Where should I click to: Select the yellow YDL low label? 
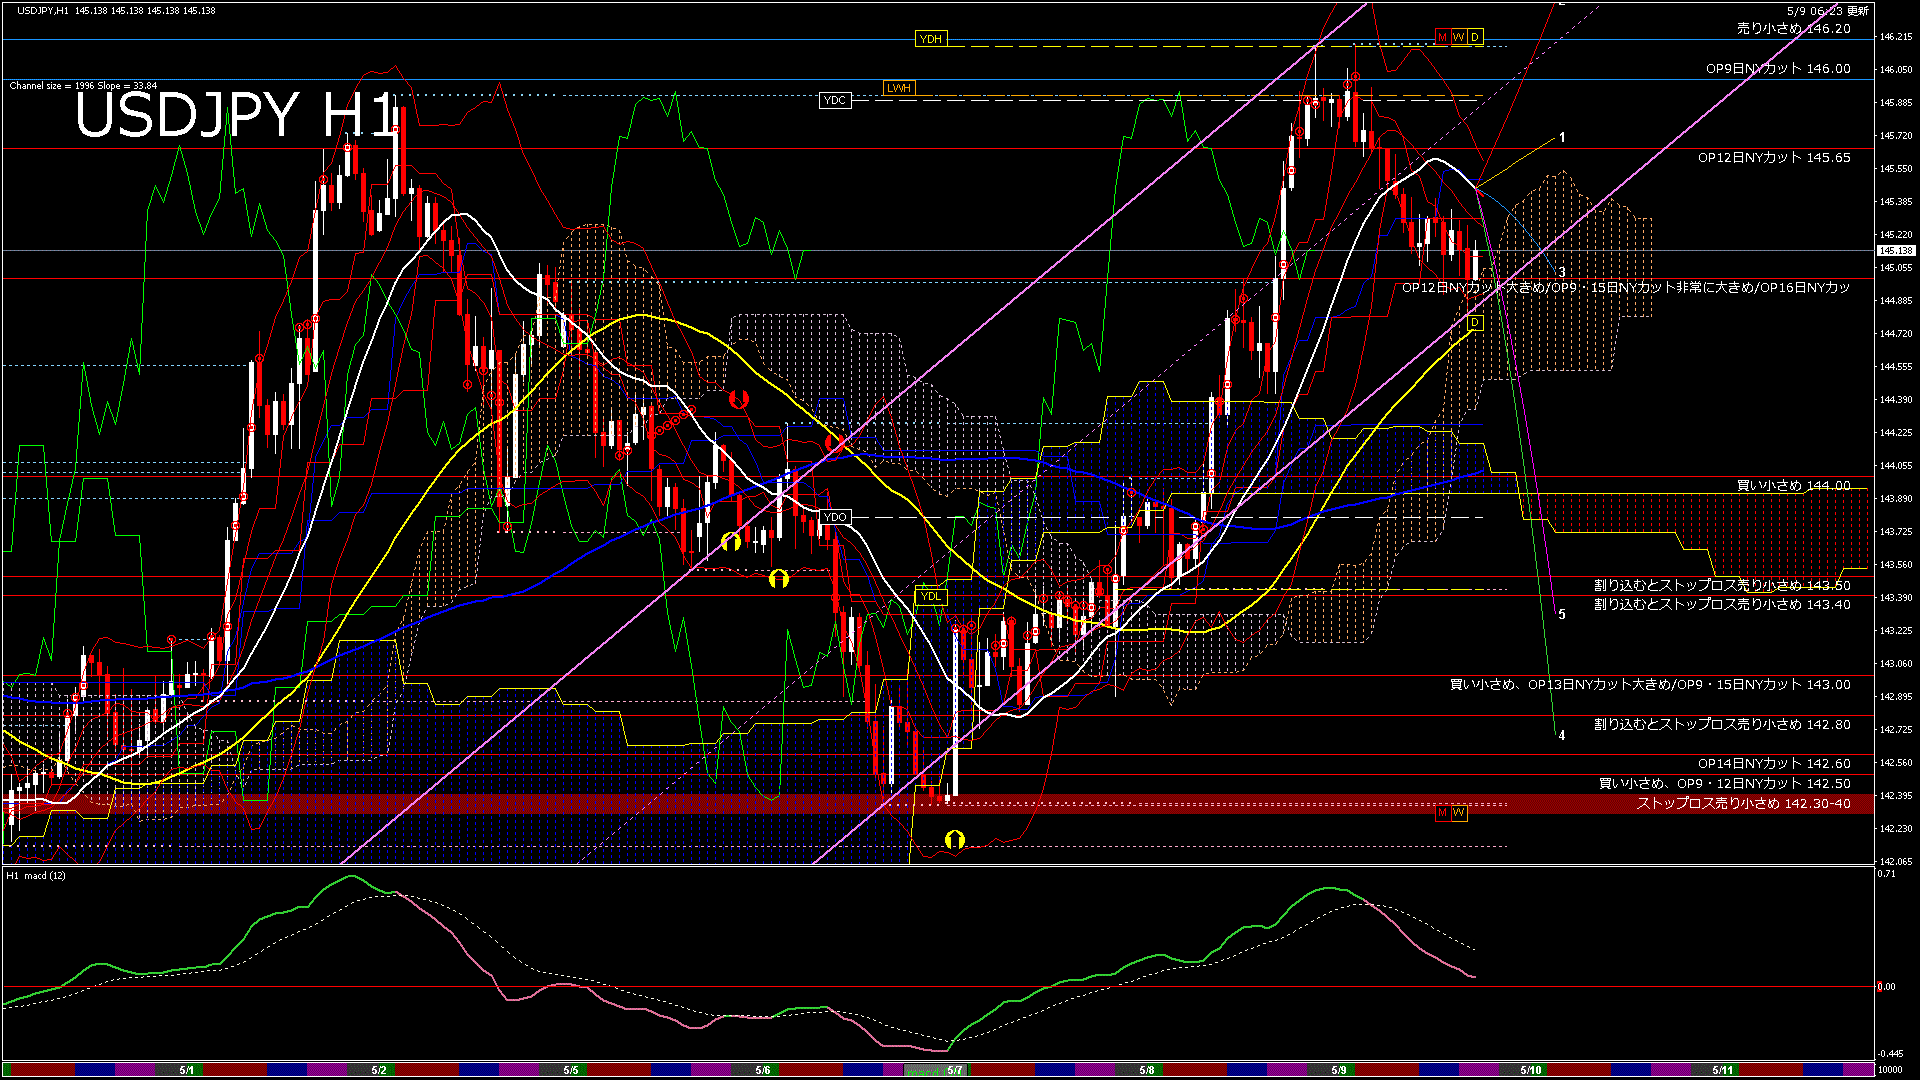pyautogui.click(x=930, y=596)
